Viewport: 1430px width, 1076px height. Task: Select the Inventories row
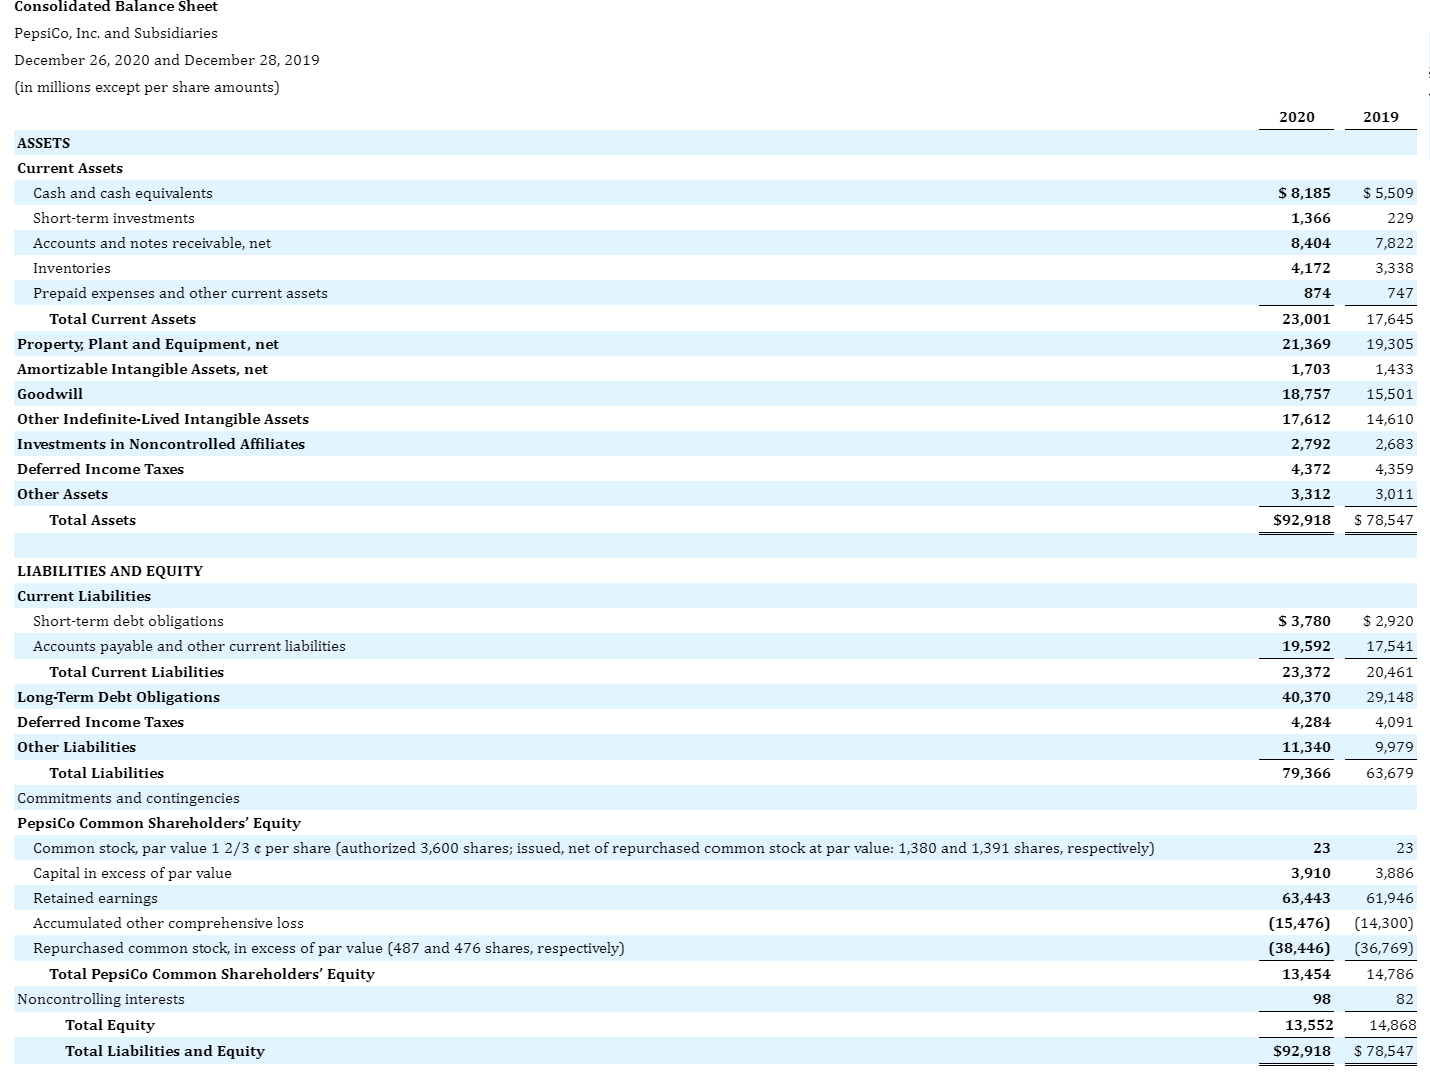[71, 268]
